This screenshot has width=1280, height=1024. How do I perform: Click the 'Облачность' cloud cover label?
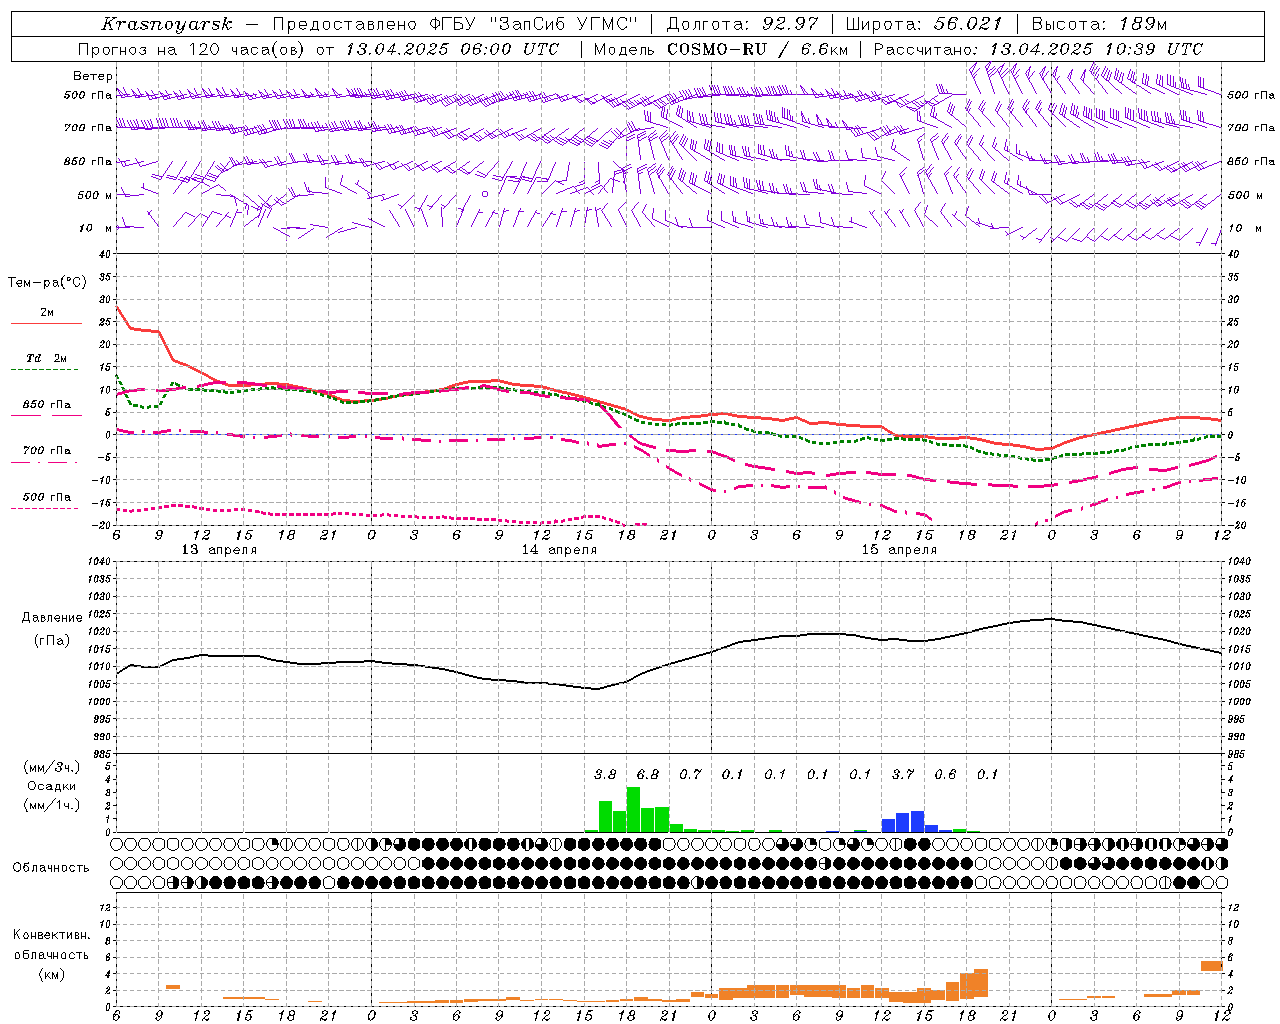[51, 868]
